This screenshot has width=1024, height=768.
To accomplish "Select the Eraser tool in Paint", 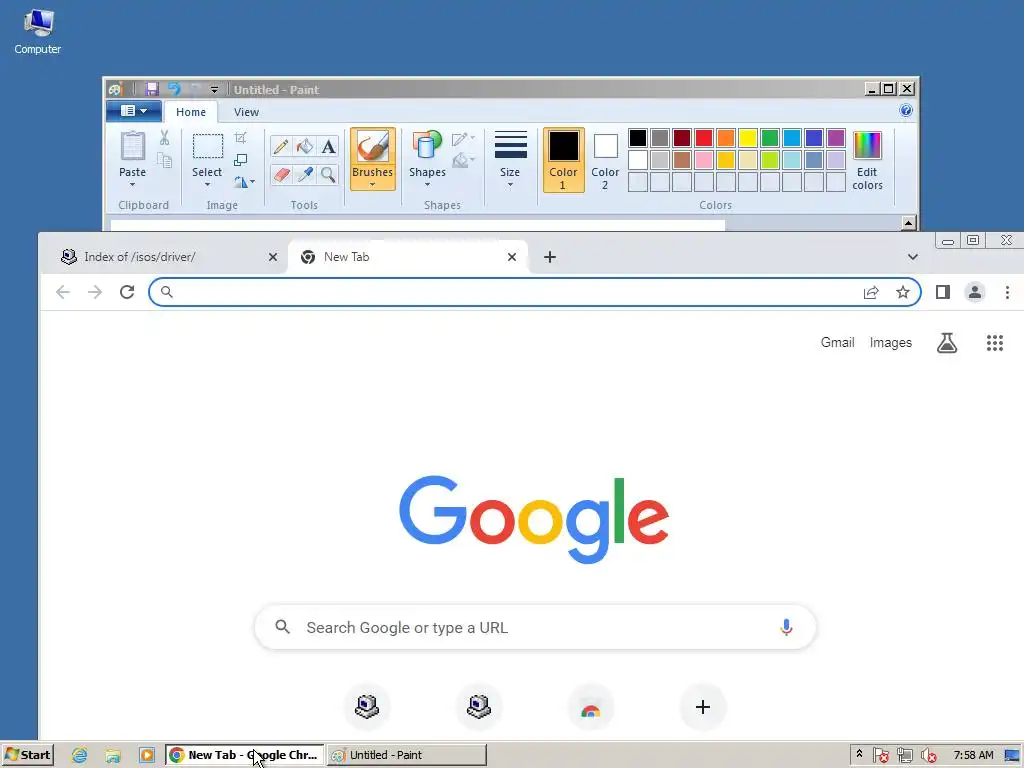I will coord(281,174).
